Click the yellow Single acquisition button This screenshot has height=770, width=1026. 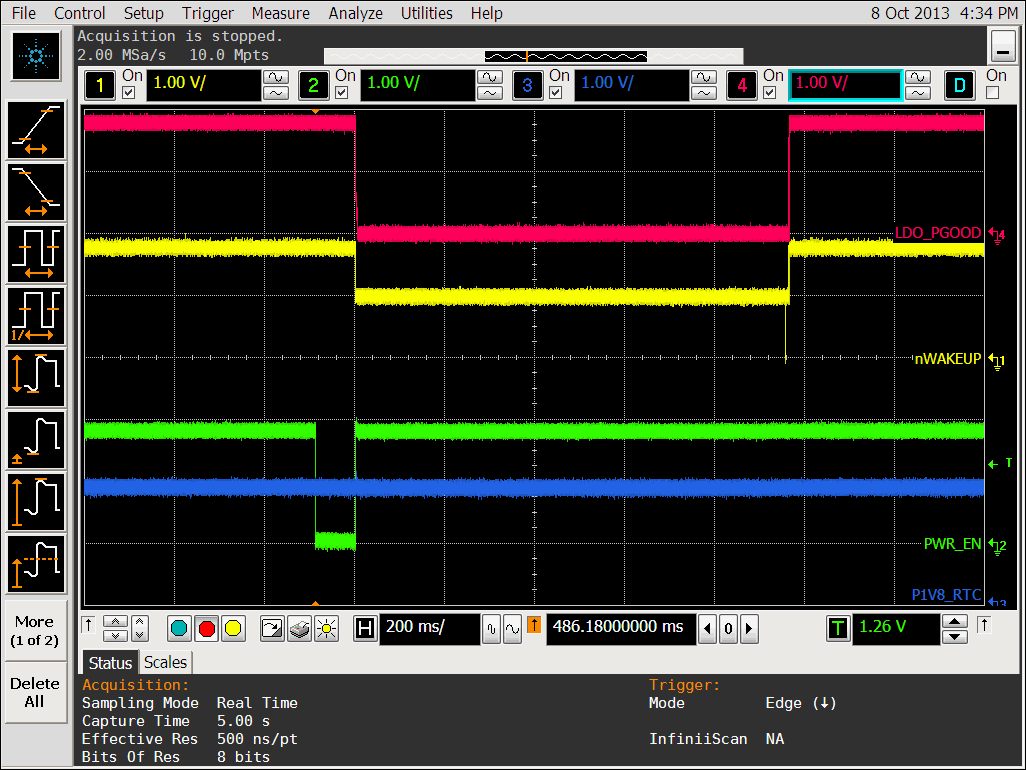coord(233,629)
